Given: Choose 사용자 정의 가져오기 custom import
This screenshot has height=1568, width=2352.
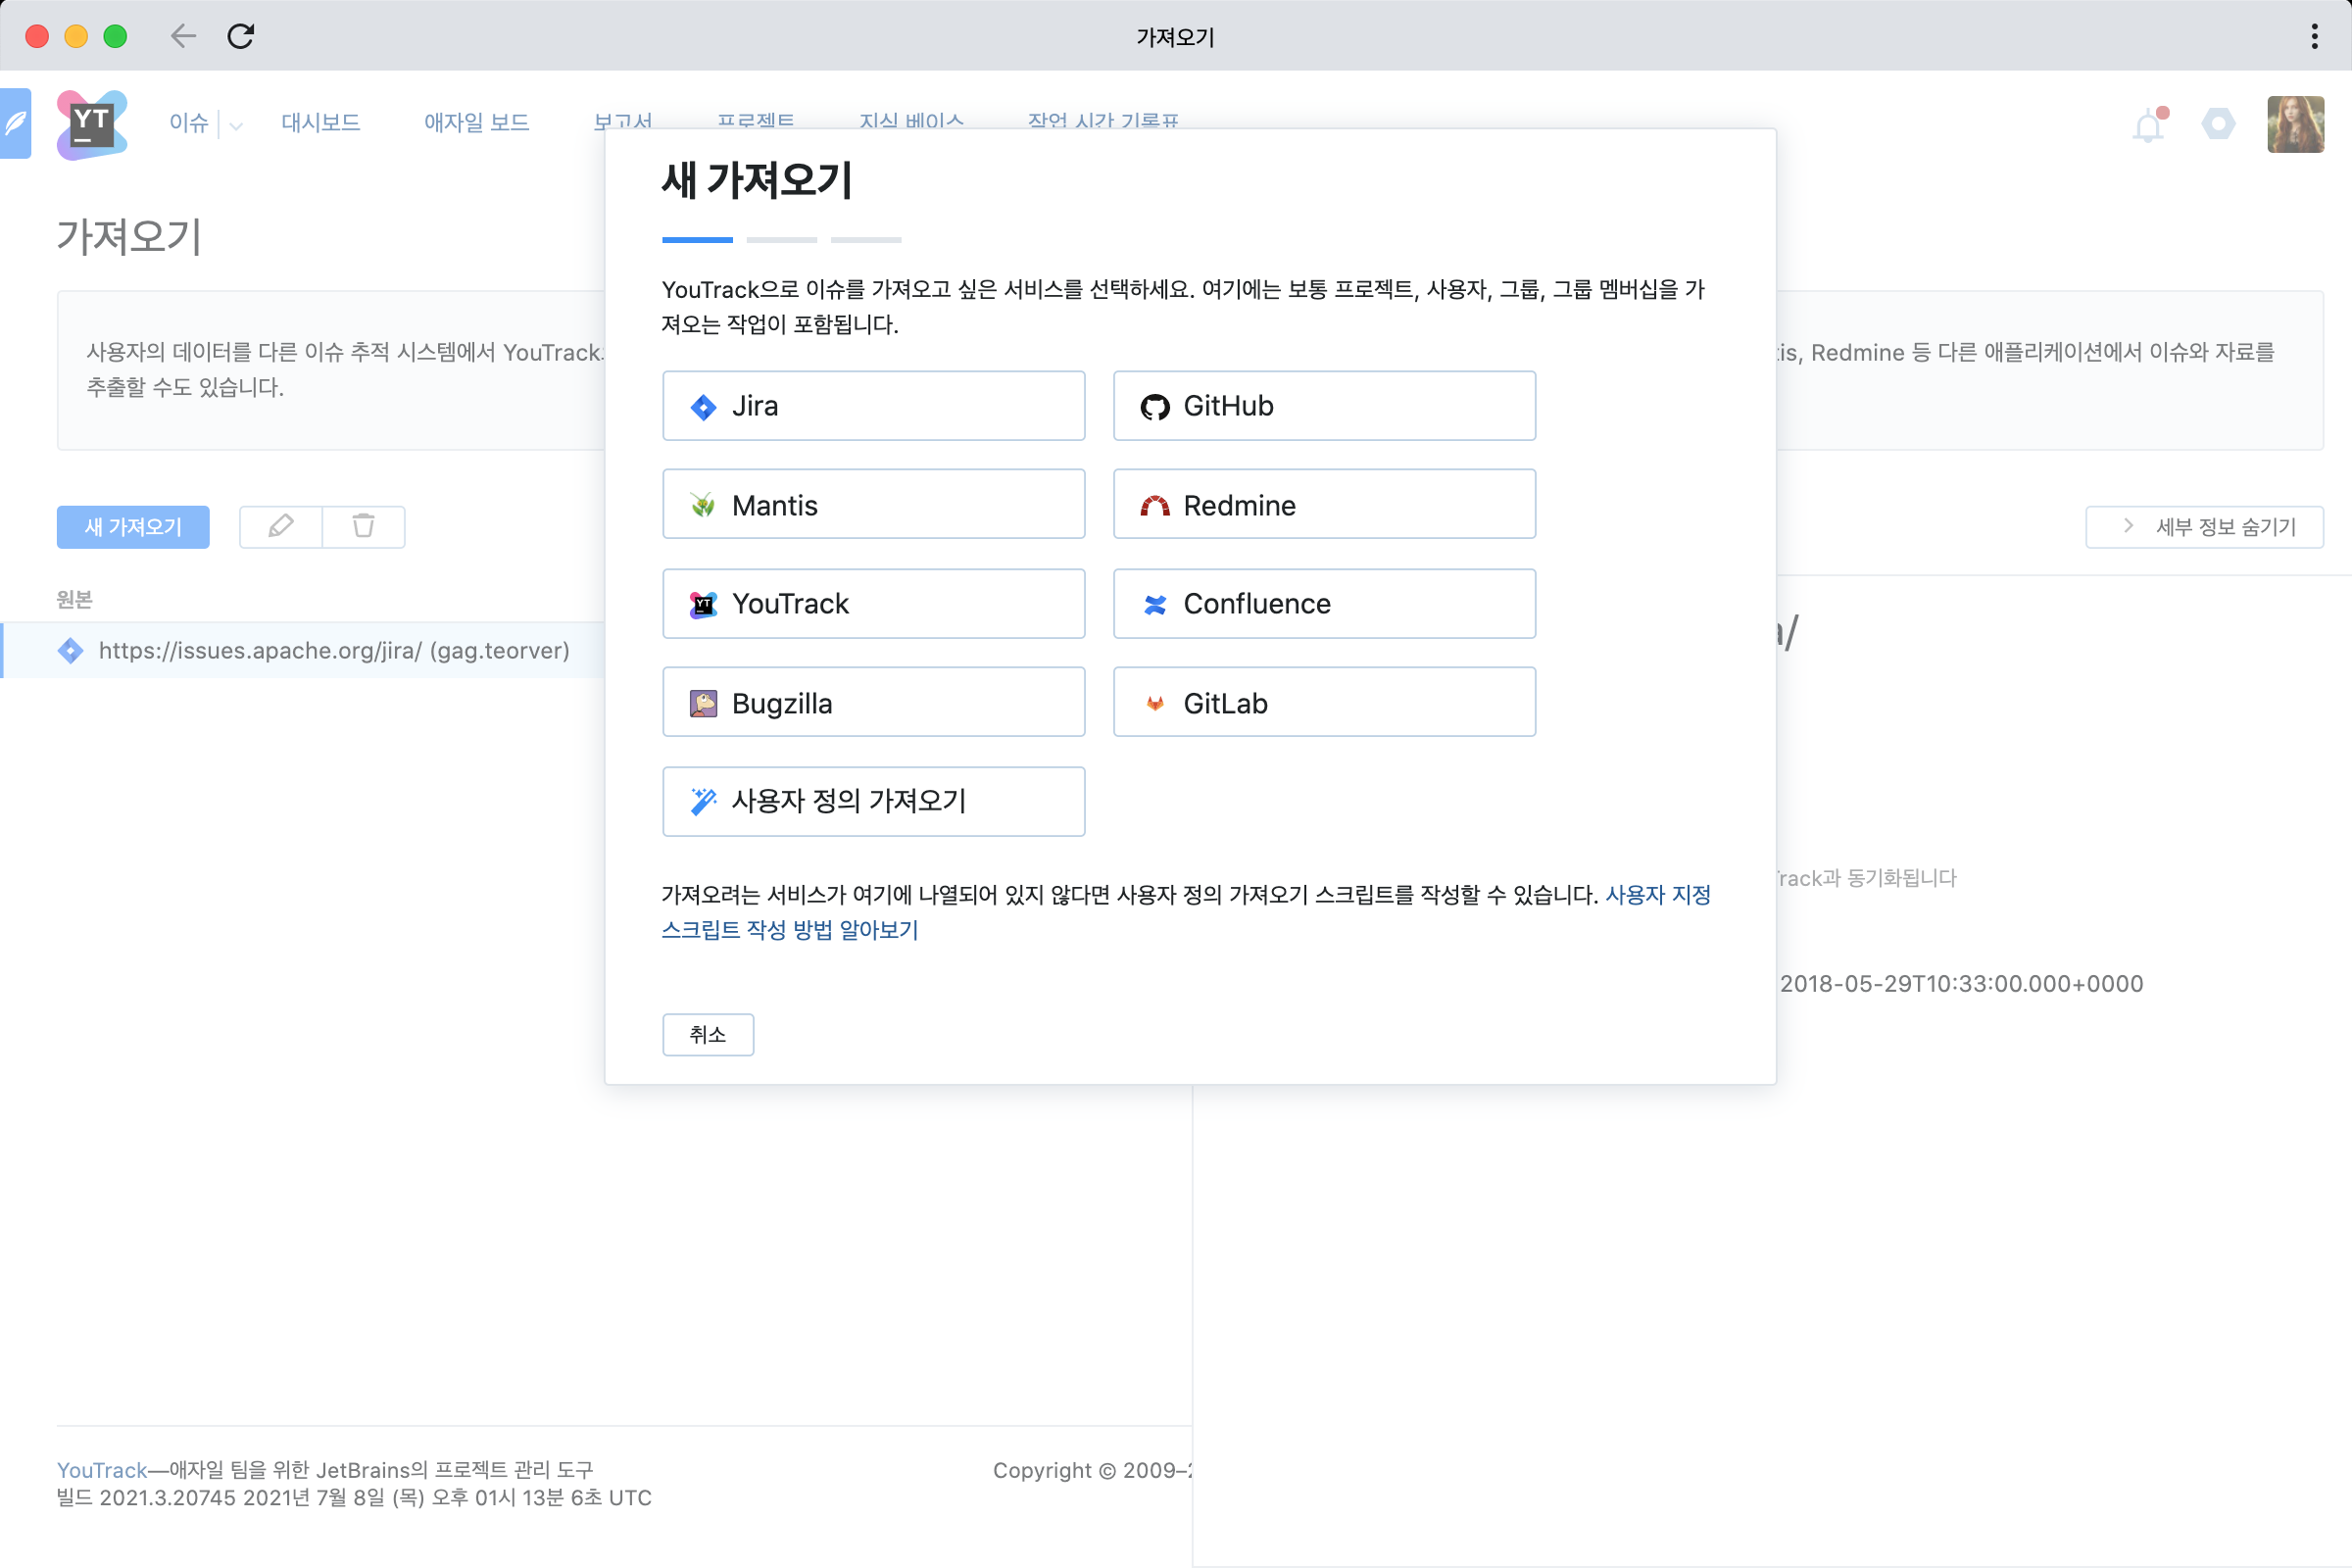Looking at the screenshot, I should click(x=873, y=801).
